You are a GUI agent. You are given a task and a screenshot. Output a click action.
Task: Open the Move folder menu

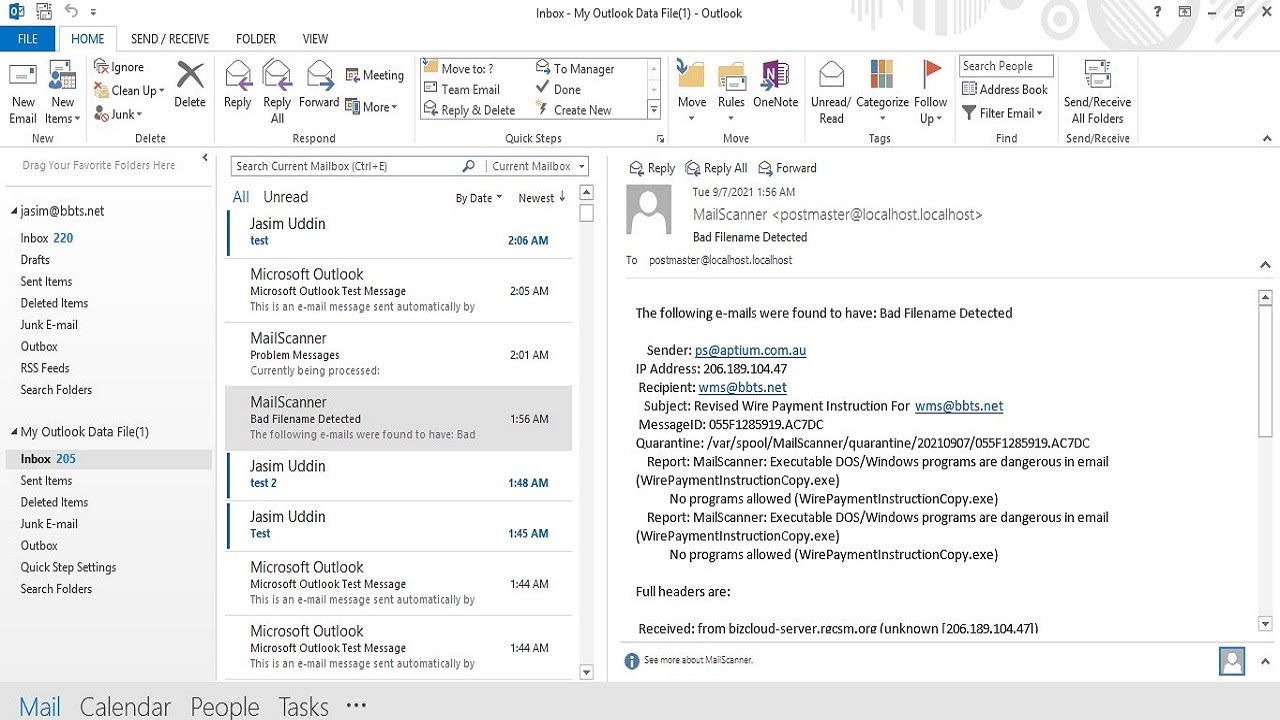pyautogui.click(x=692, y=92)
